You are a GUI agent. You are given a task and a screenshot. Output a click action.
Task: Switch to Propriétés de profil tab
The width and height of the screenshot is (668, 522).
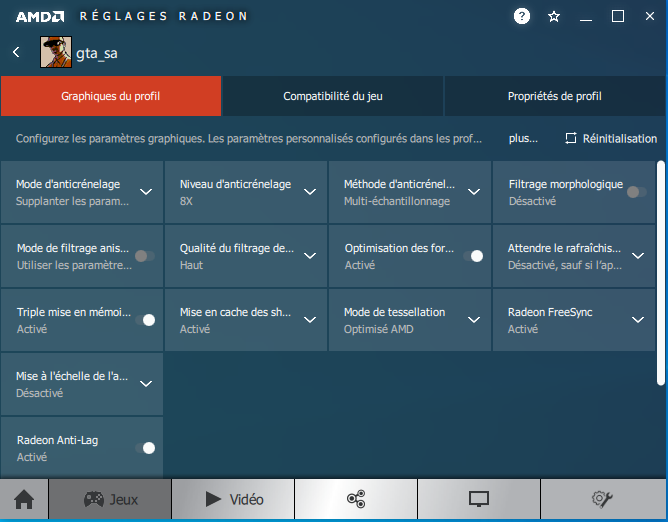click(x=555, y=96)
